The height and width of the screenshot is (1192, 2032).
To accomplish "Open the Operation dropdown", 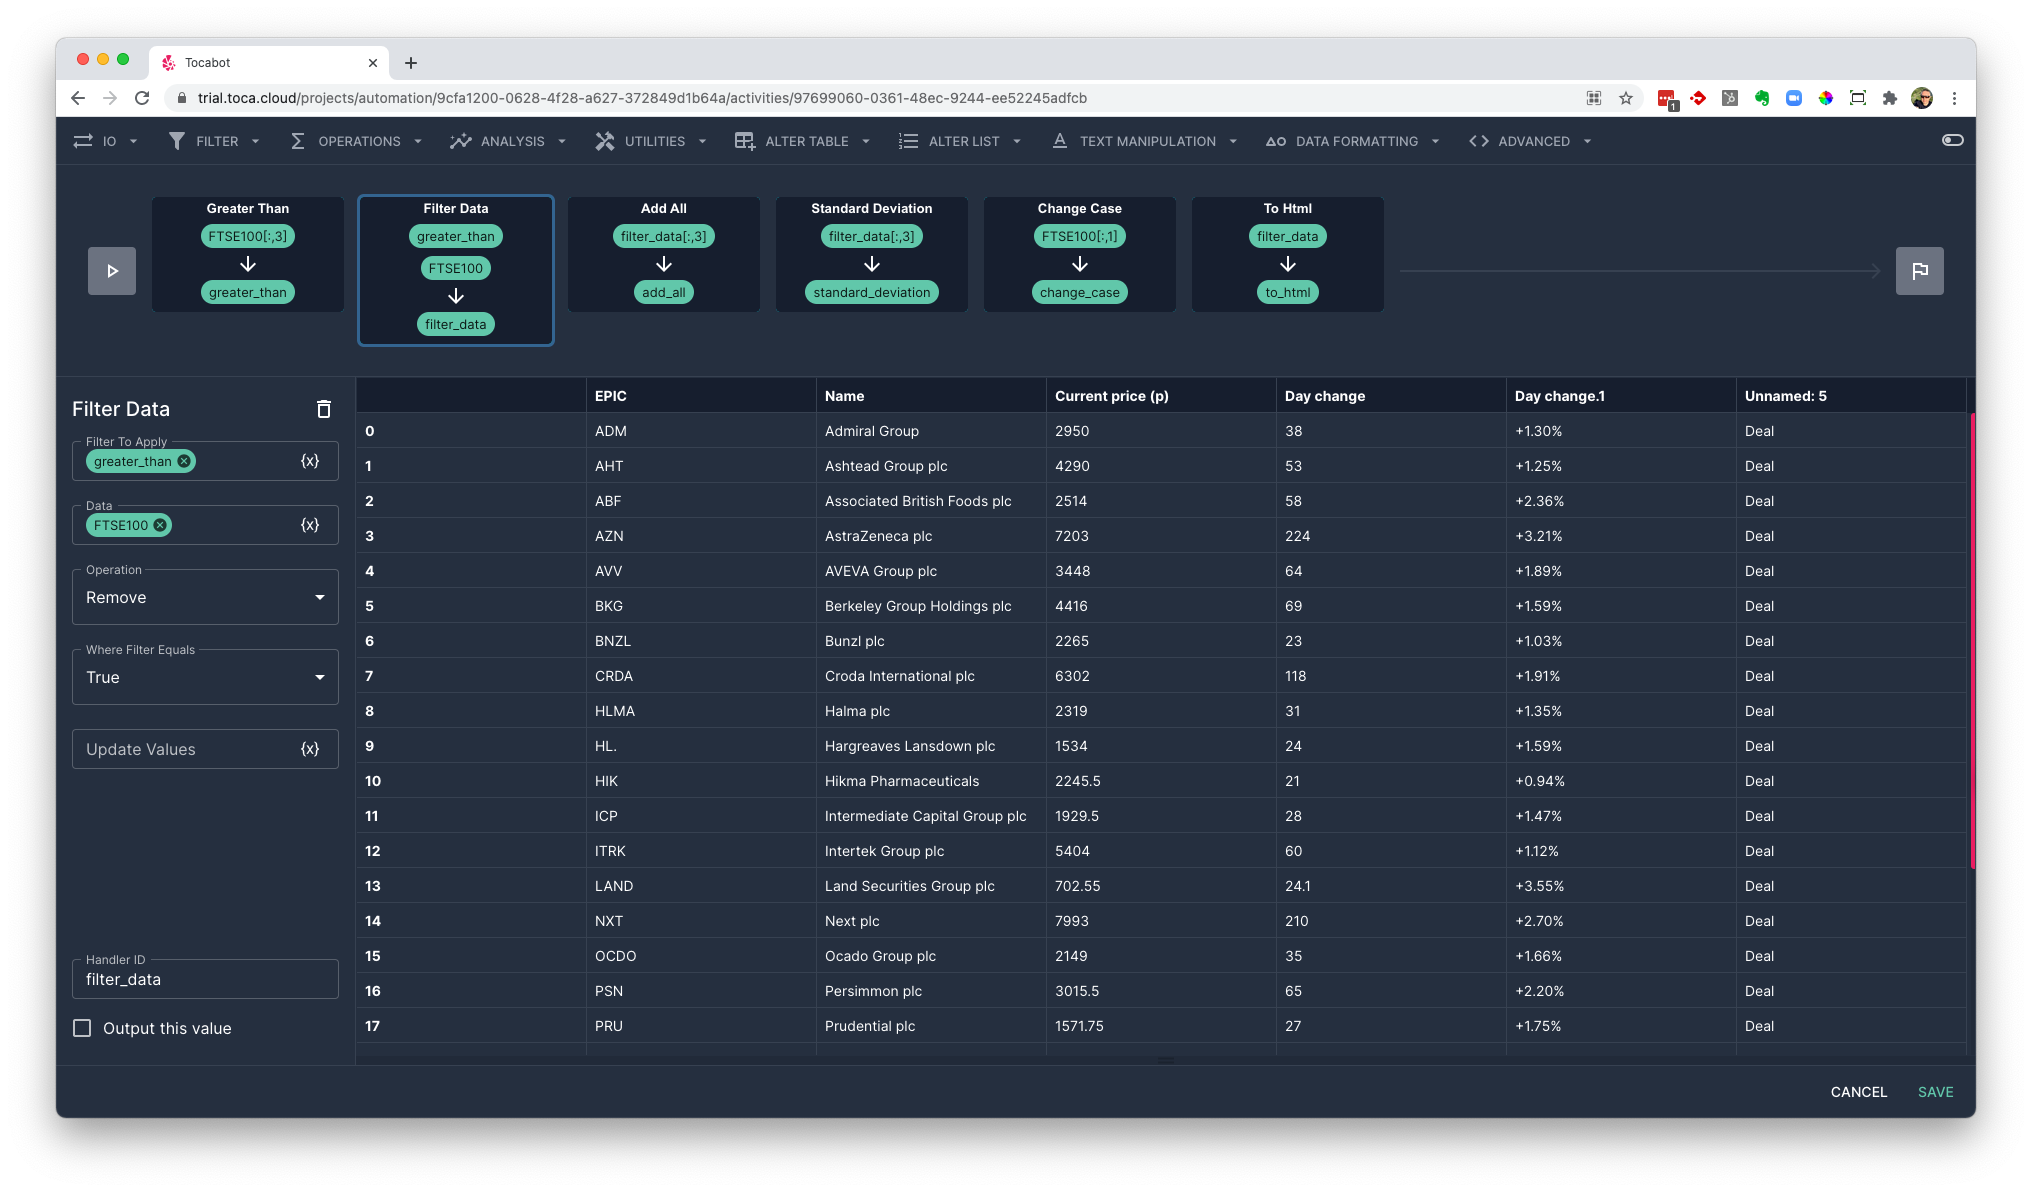I will [x=205, y=597].
